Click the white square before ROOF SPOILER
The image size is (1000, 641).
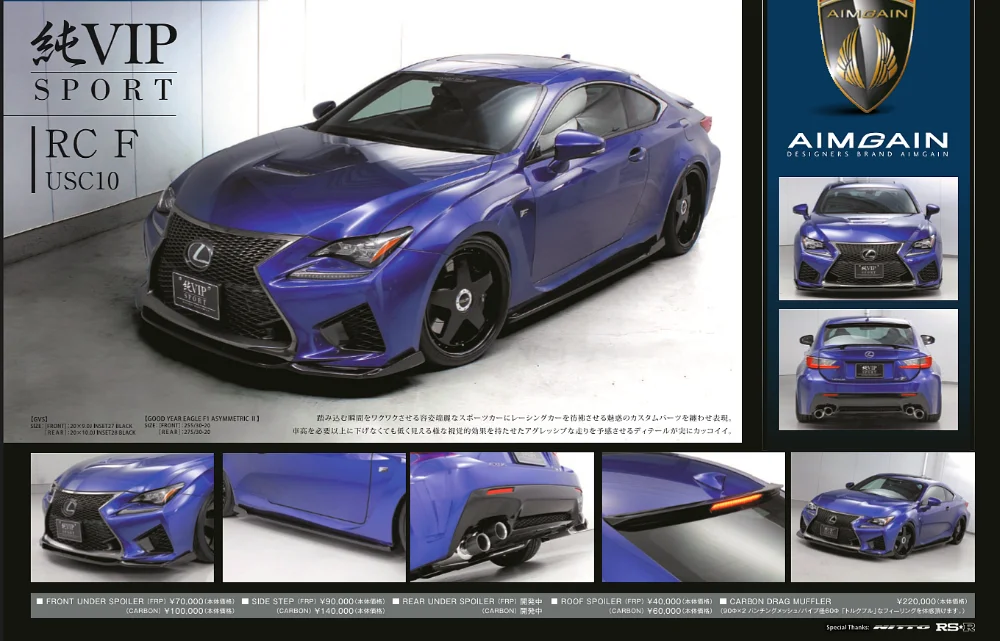coord(554,601)
